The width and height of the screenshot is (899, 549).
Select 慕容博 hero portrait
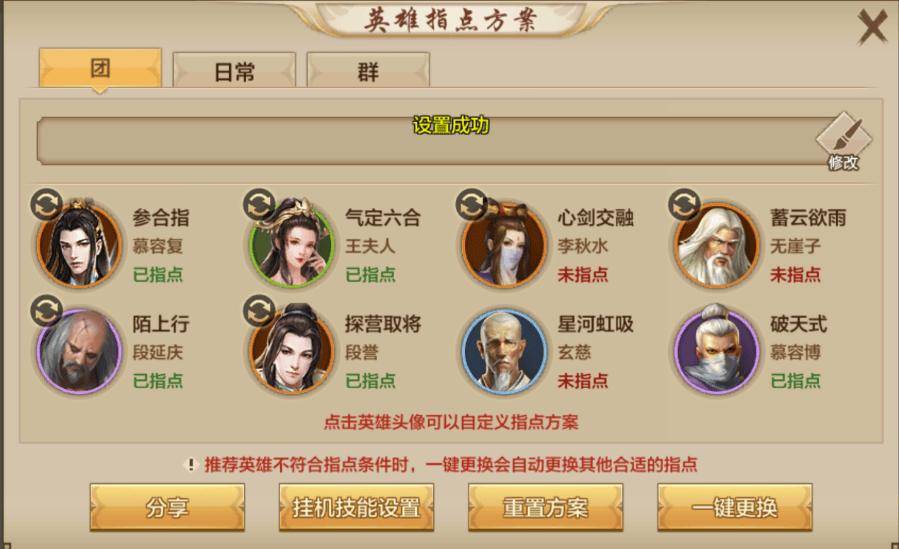[717, 350]
